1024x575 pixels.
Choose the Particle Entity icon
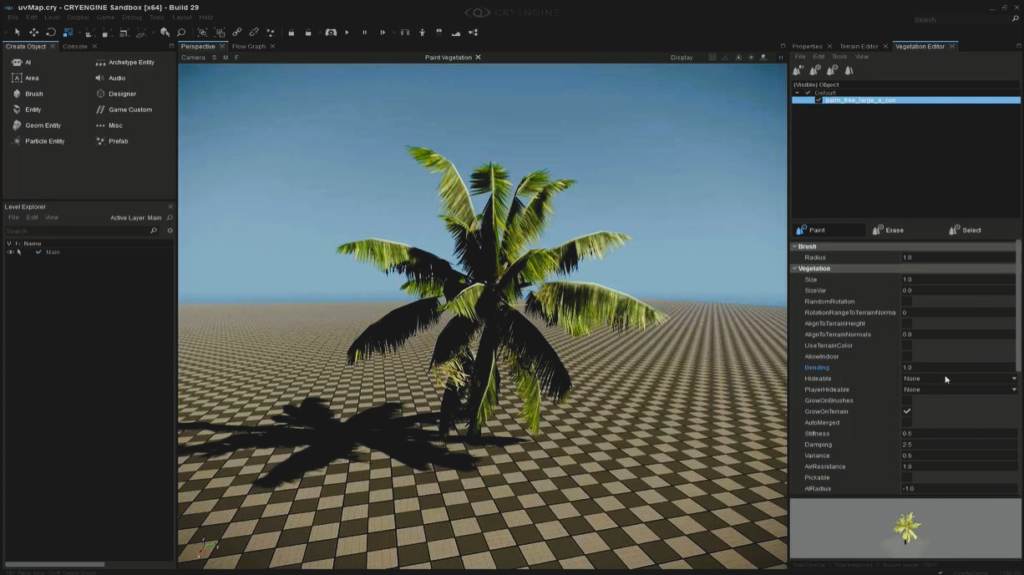pyautogui.click(x=18, y=141)
